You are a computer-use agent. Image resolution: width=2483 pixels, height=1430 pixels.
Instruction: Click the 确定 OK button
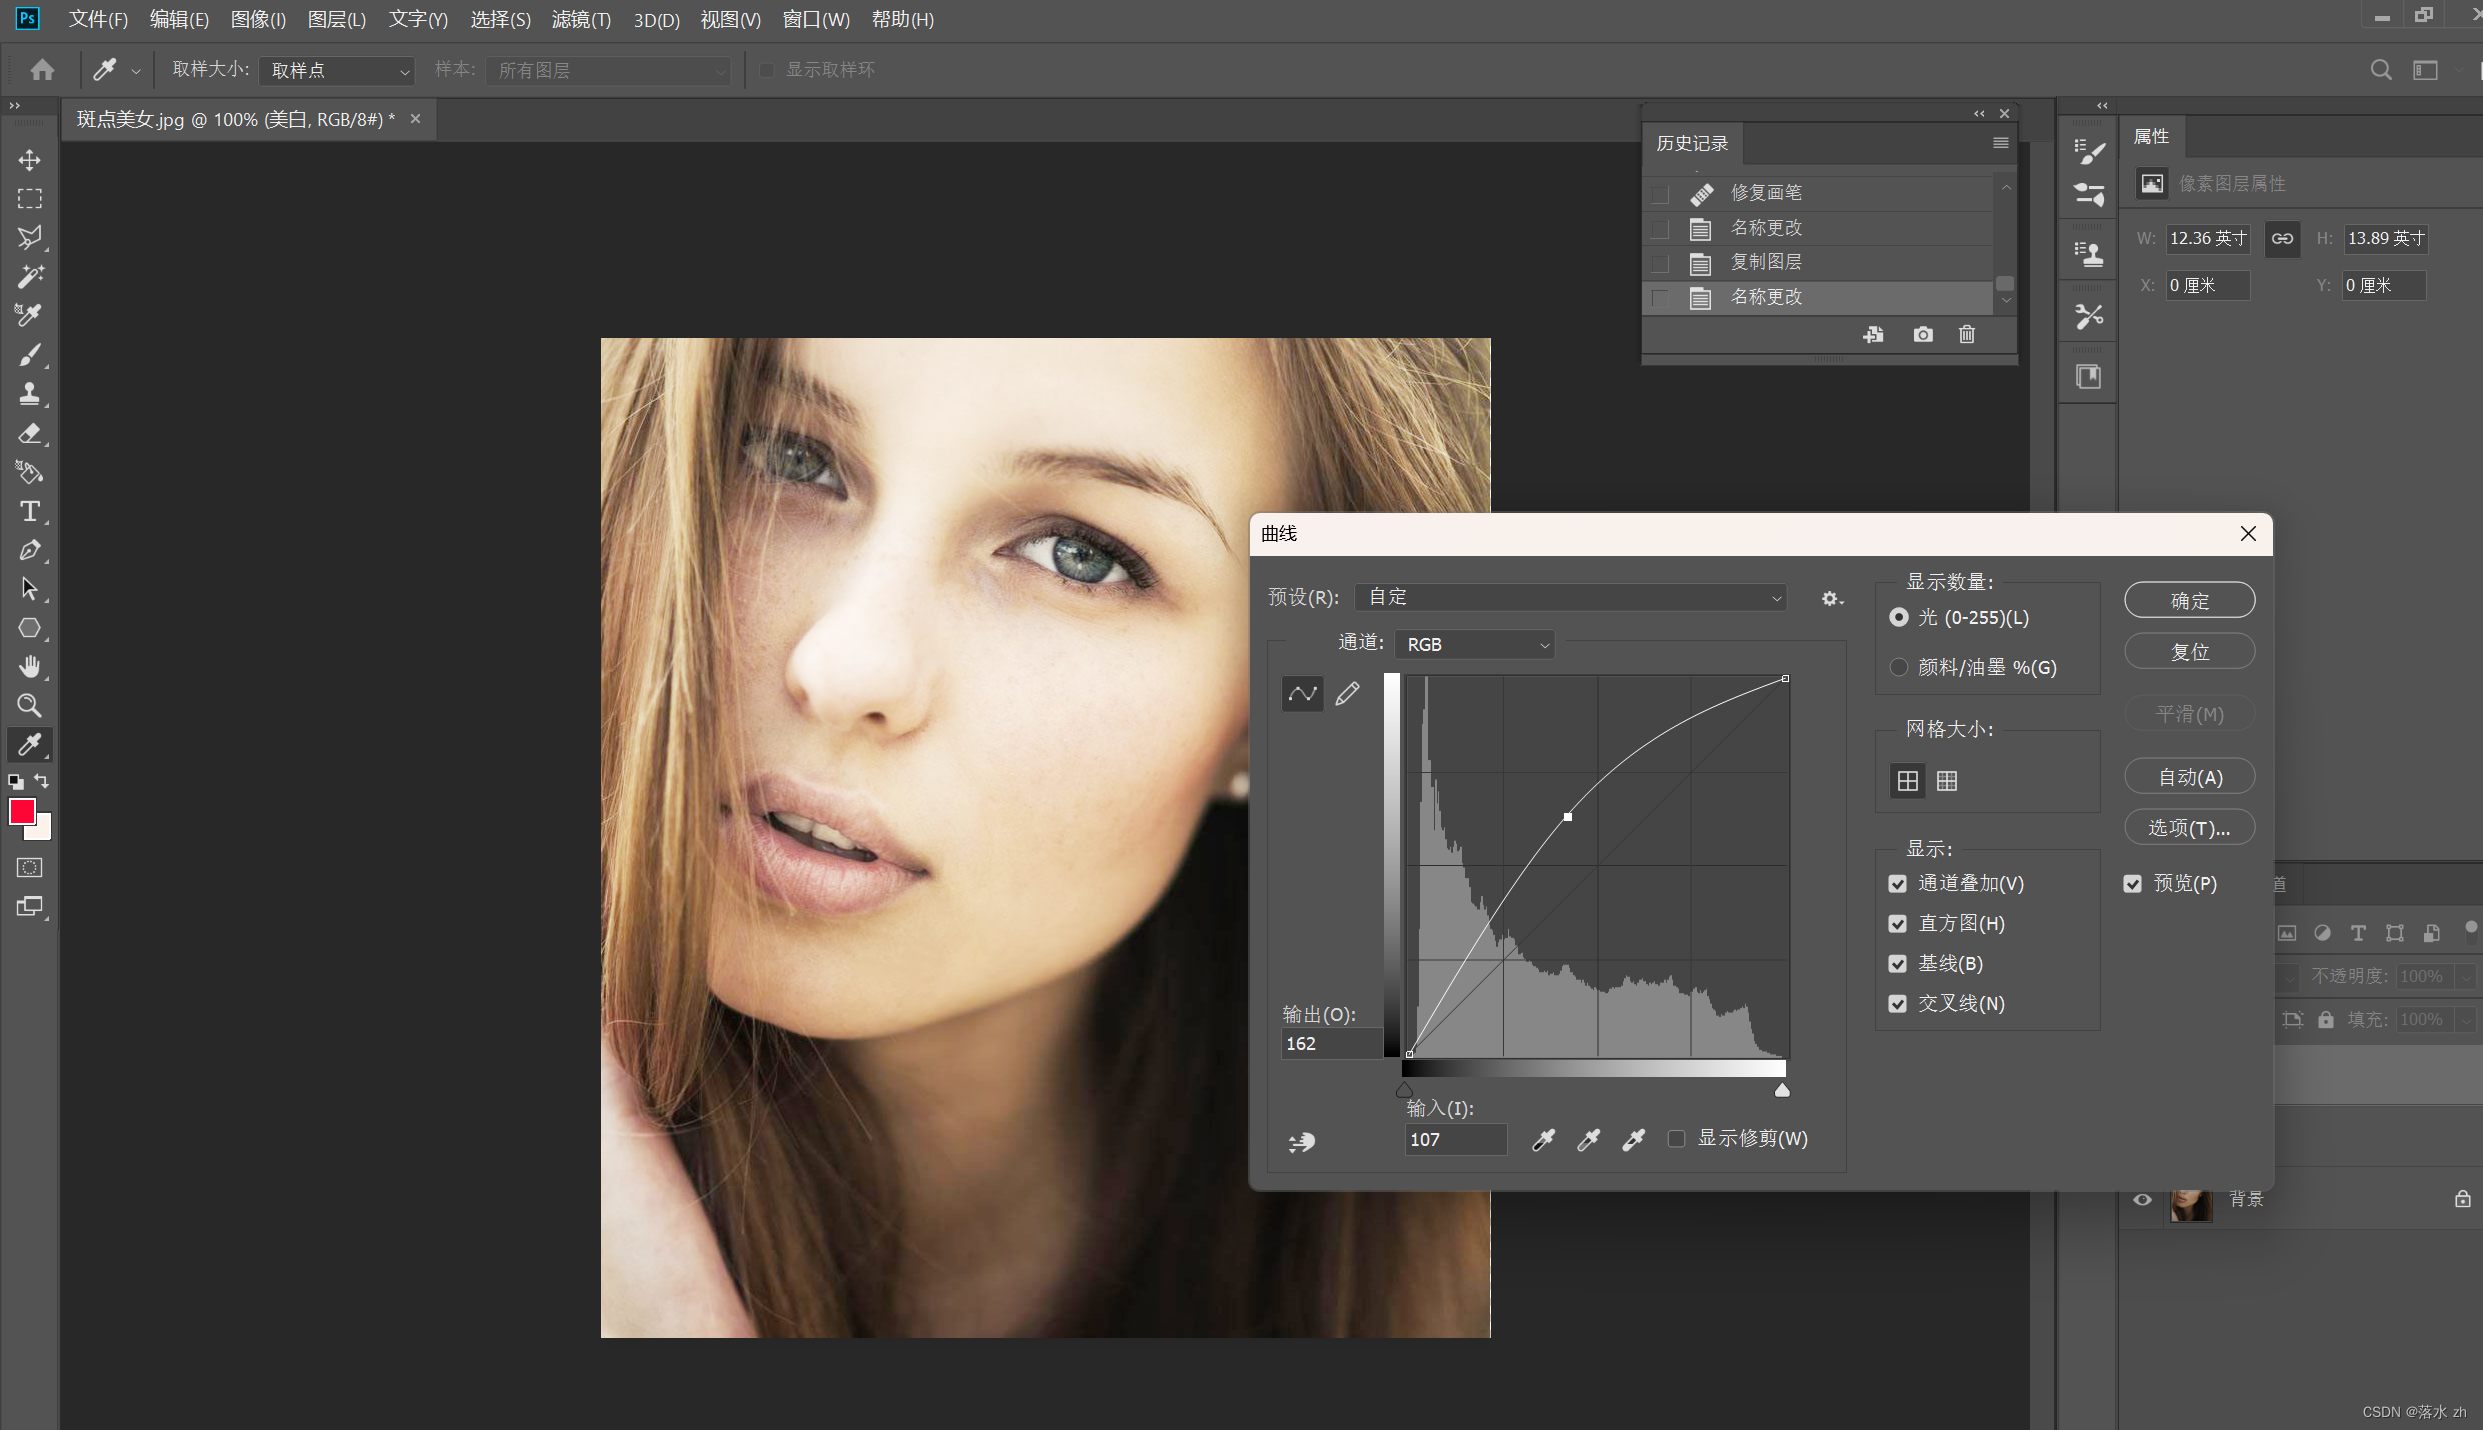click(x=2189, y=600)
